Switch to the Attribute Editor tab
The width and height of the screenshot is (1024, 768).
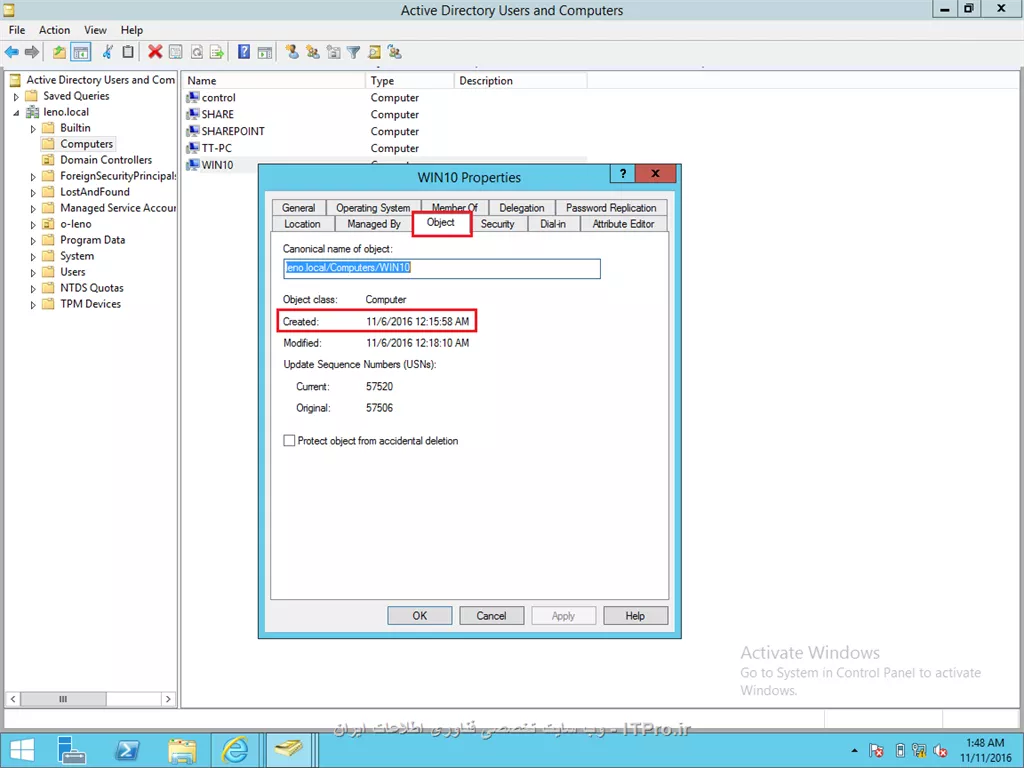(x=623, y=224)
